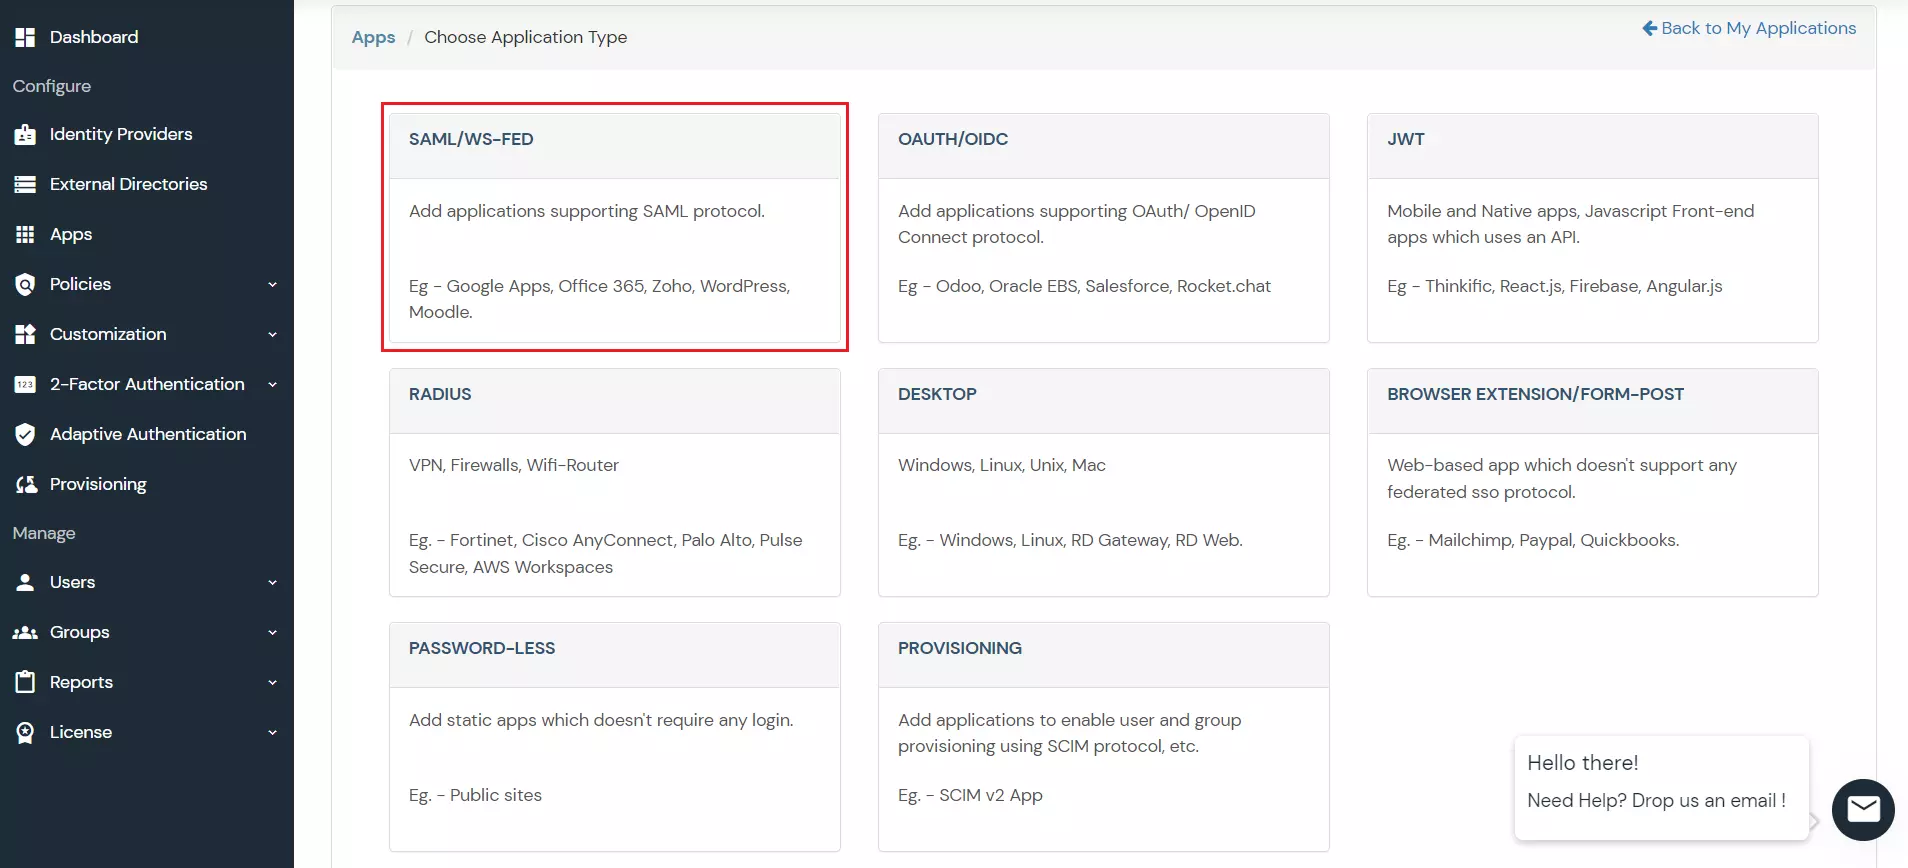The image size is (1908, 868).
Task: Select the PROVISIONING application type card
Action: tap(1104, 737)
